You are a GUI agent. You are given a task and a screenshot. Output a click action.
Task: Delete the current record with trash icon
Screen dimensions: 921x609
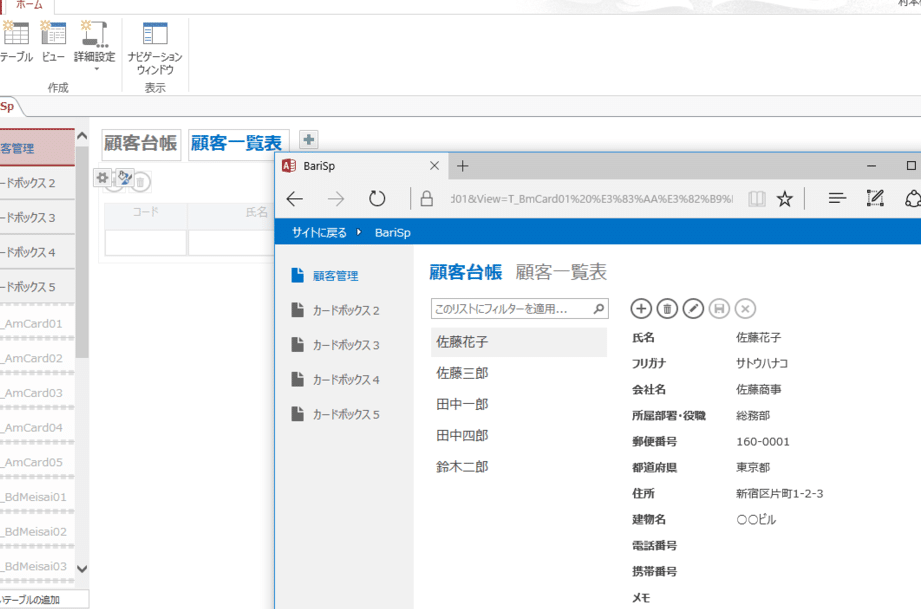coord(667,309)
